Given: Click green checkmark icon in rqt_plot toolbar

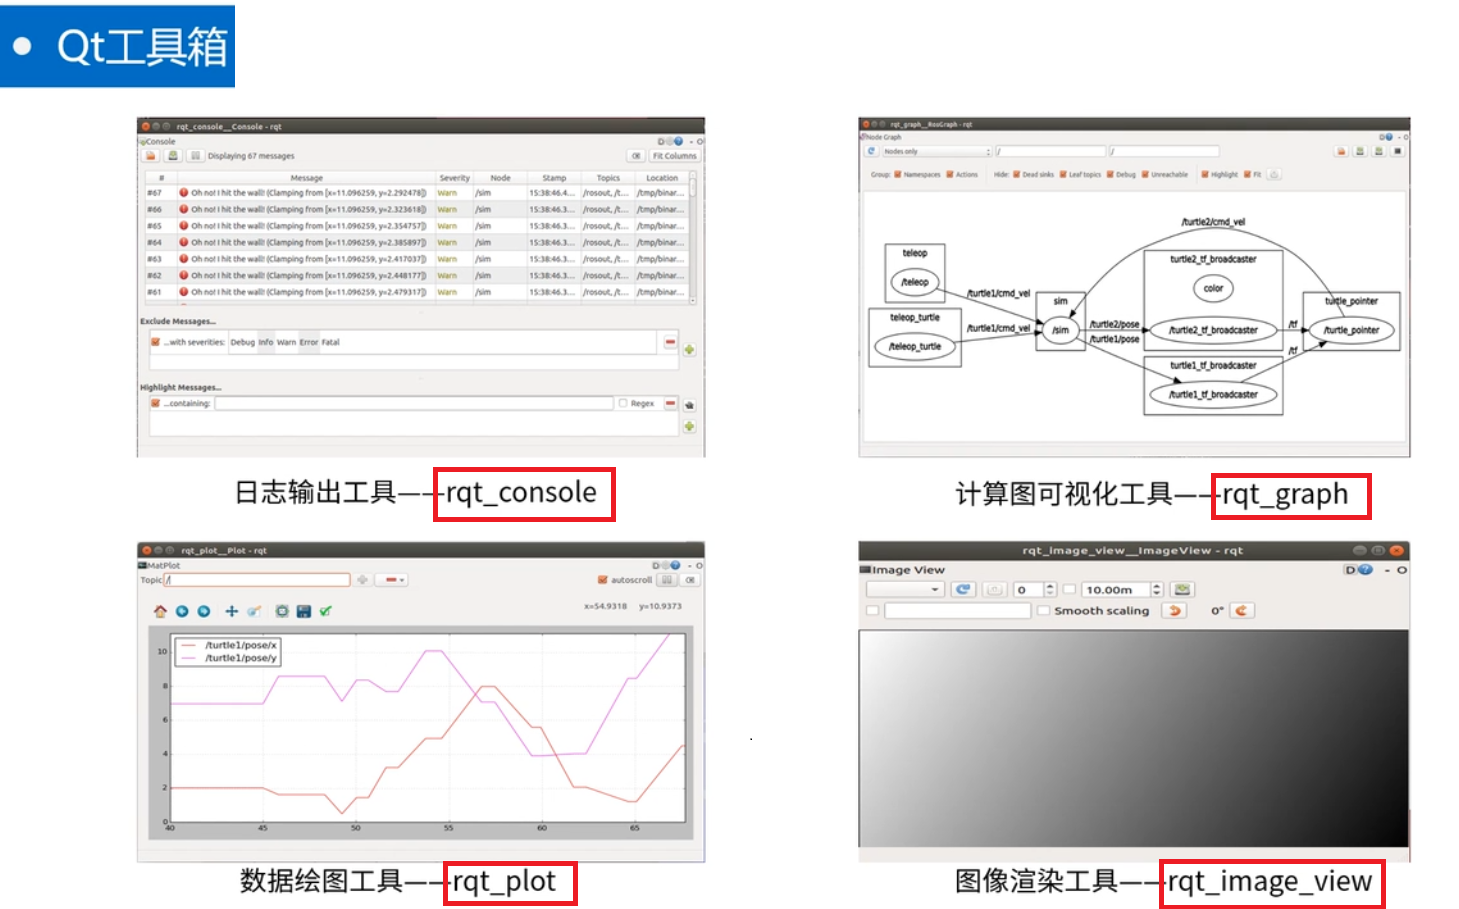Looking at the screenshot, I should (x=326, y=611).
